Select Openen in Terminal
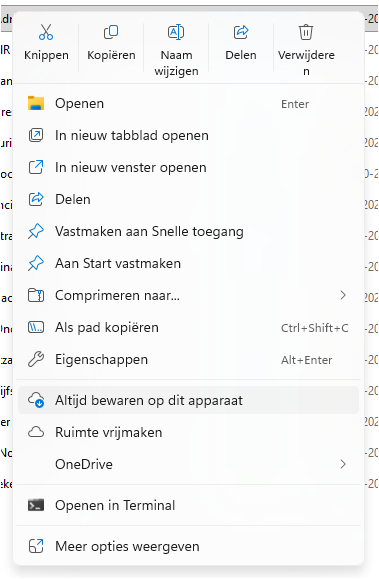The width and height of the screenshot is (379, 579). point(188,505)
